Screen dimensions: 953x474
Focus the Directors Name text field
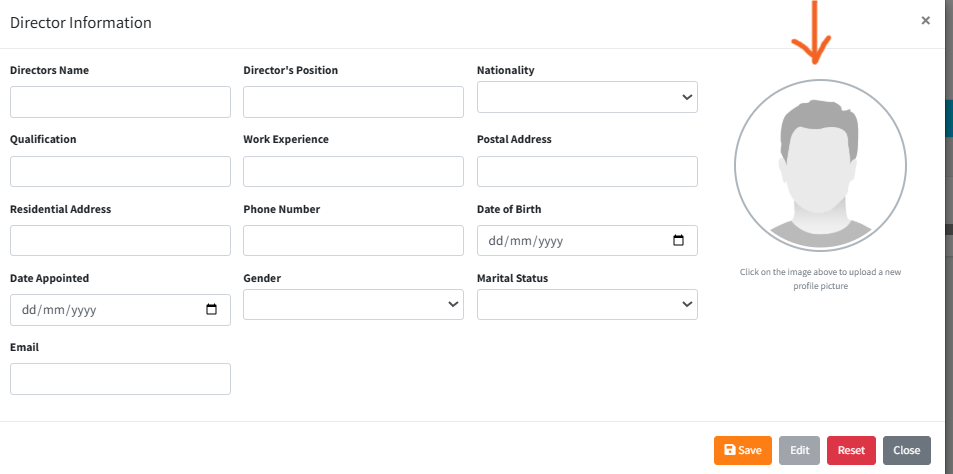(120, 102)
